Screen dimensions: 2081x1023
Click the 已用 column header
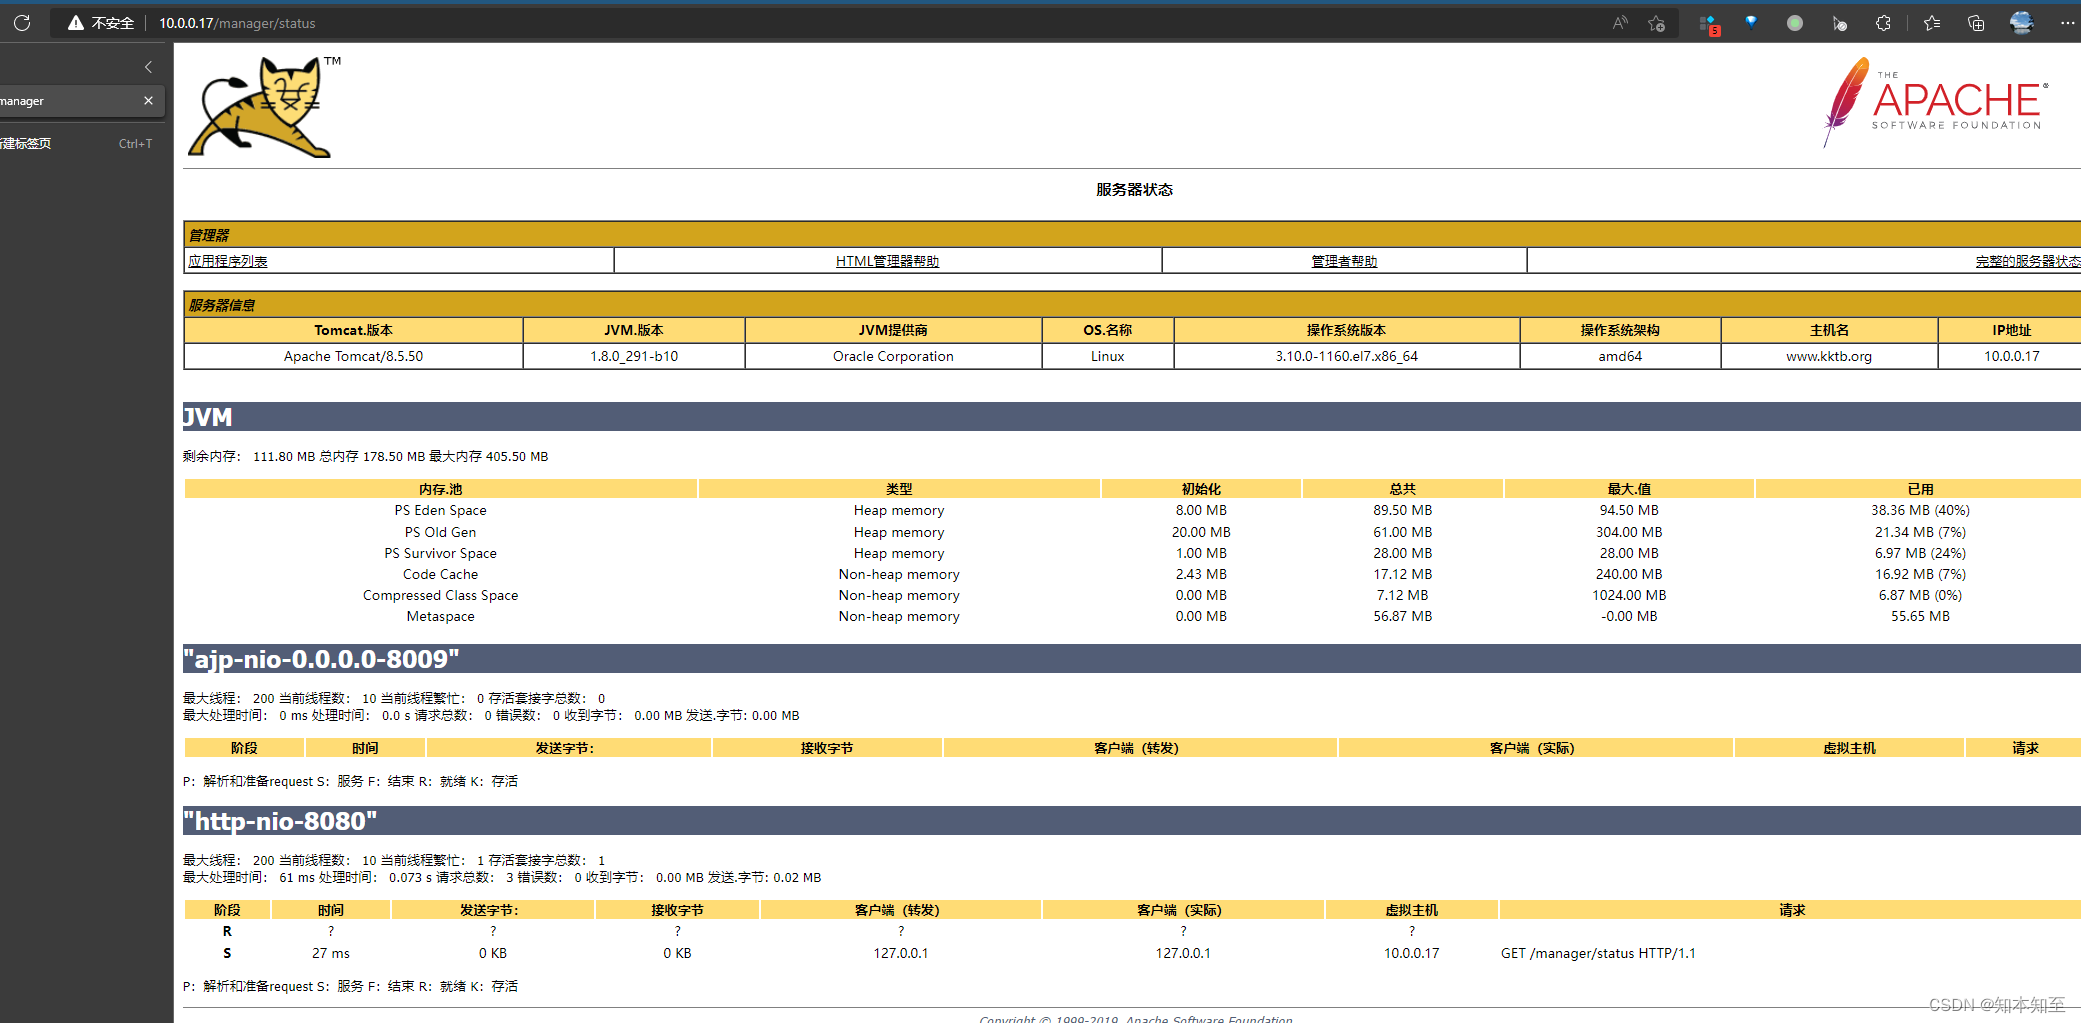coord(1920,489)
